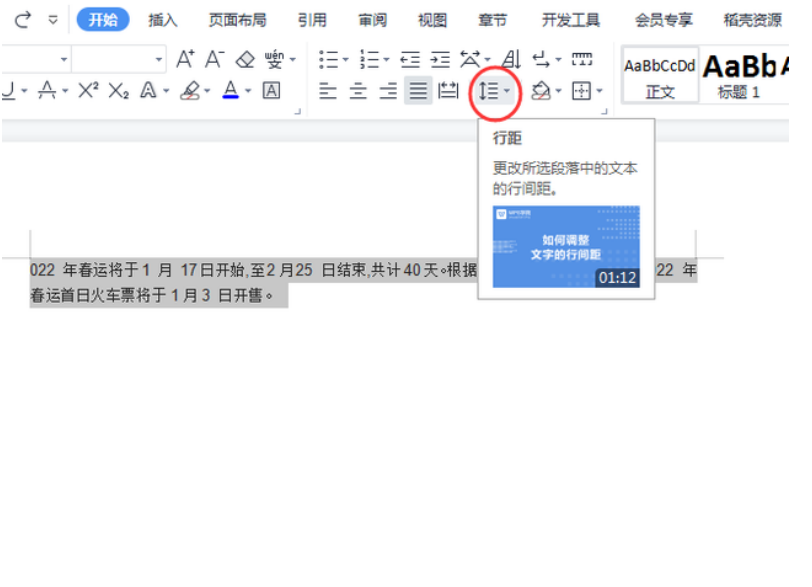Expand the font color dropdown arrow

point(248,92)
